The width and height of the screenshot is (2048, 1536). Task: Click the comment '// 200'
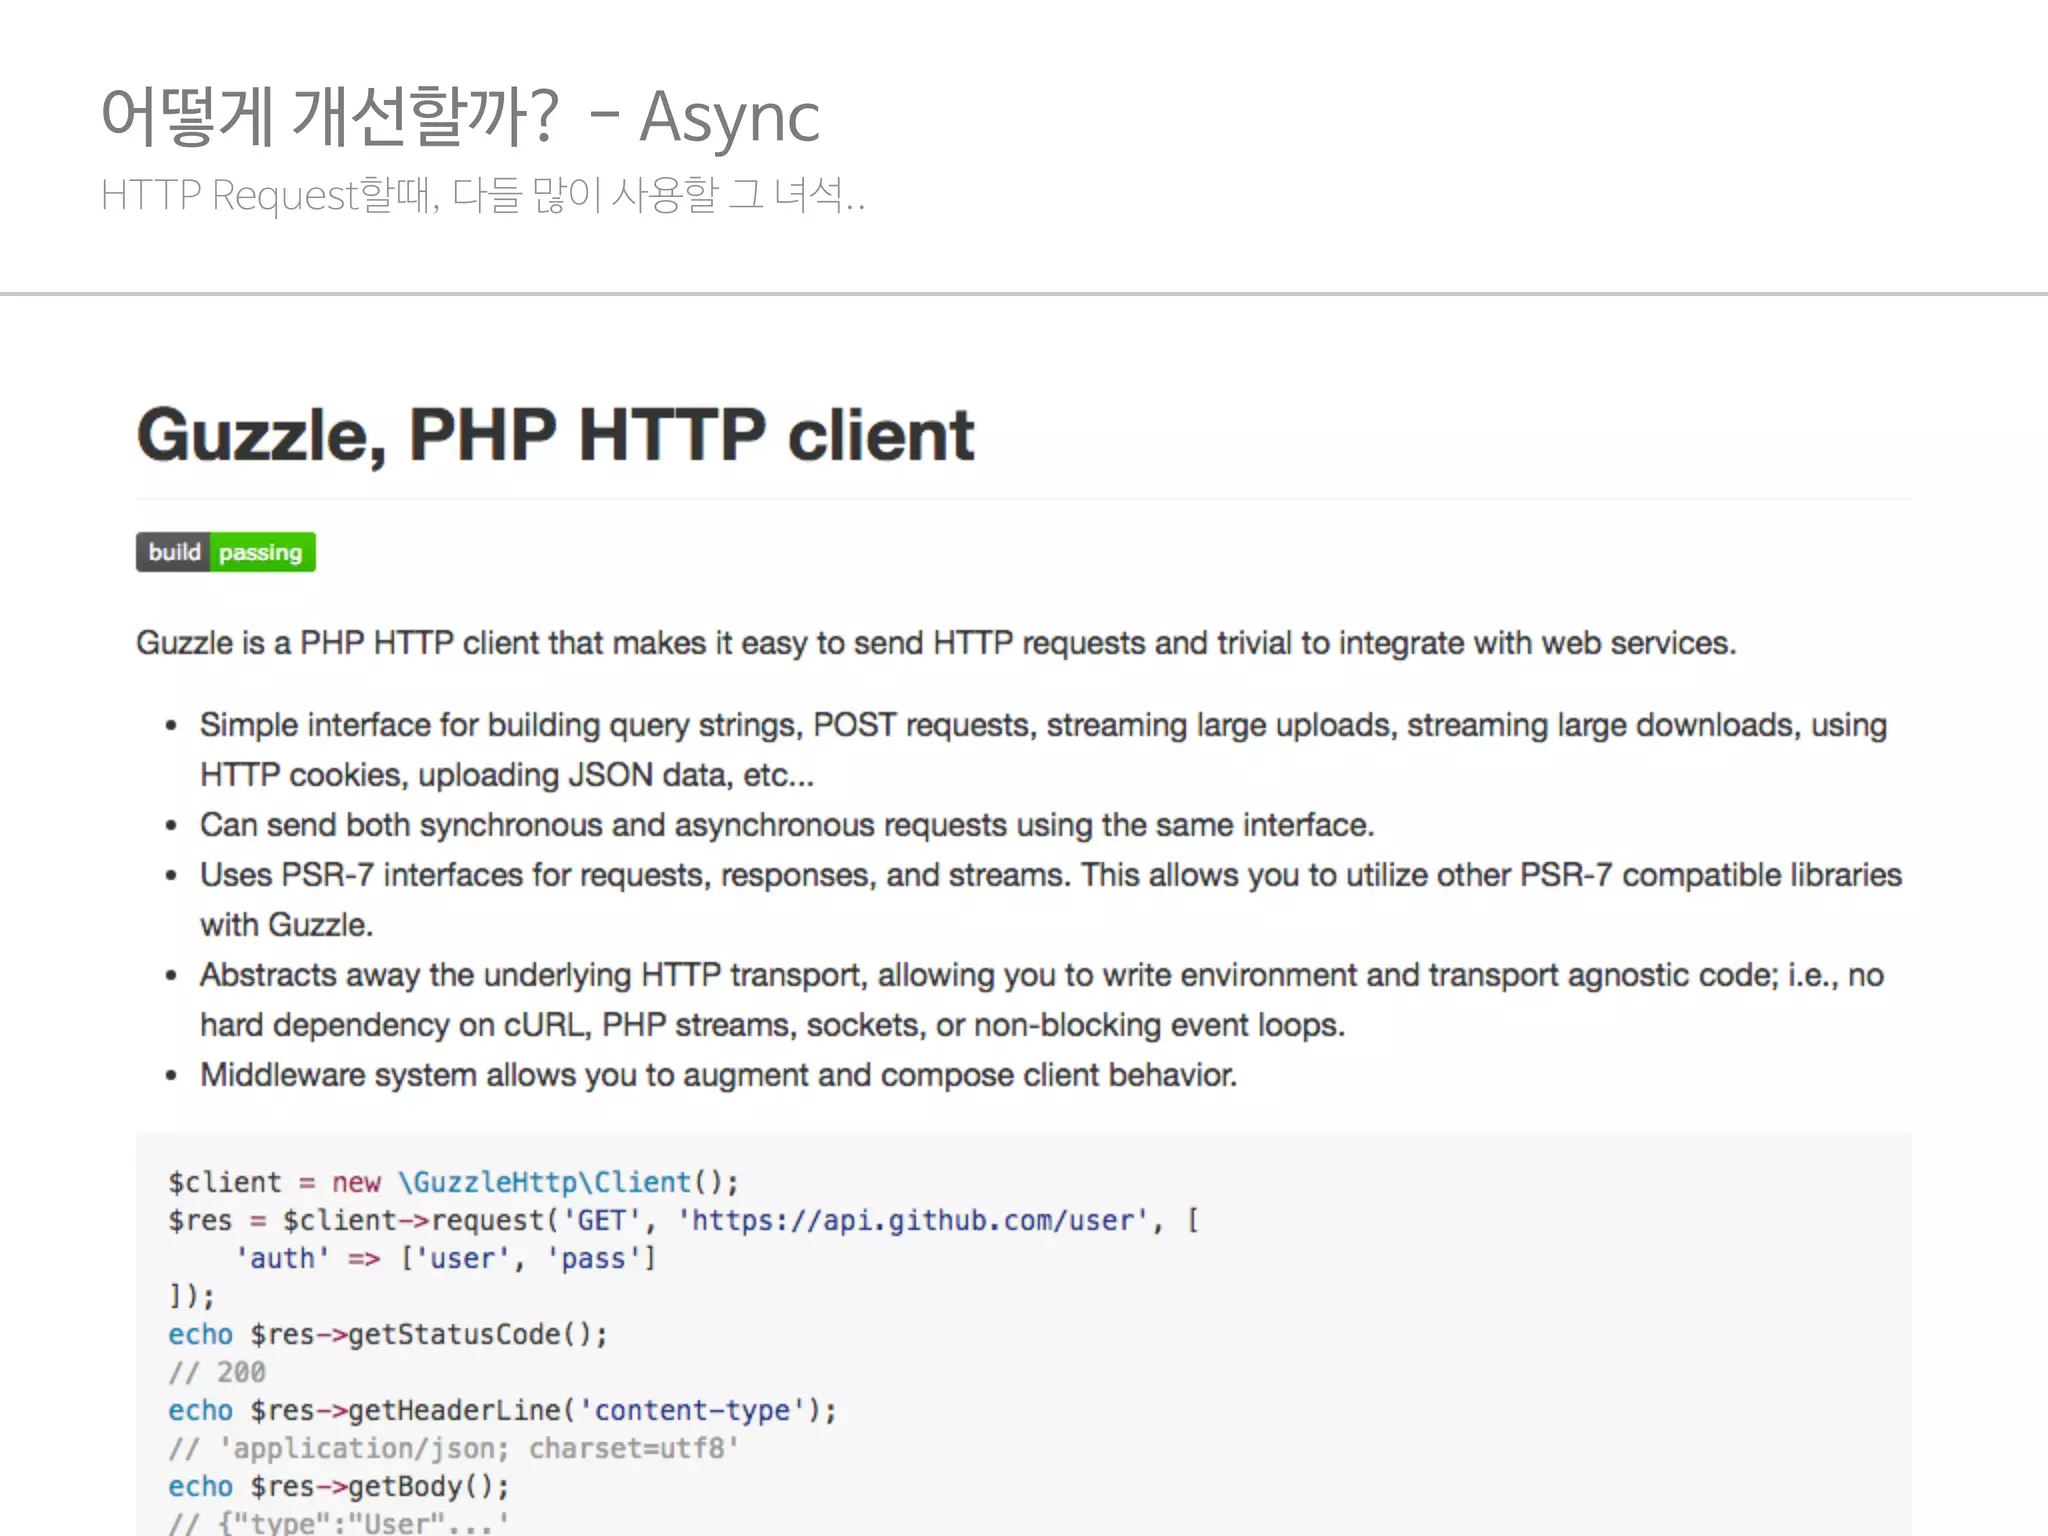point(217,1372)
